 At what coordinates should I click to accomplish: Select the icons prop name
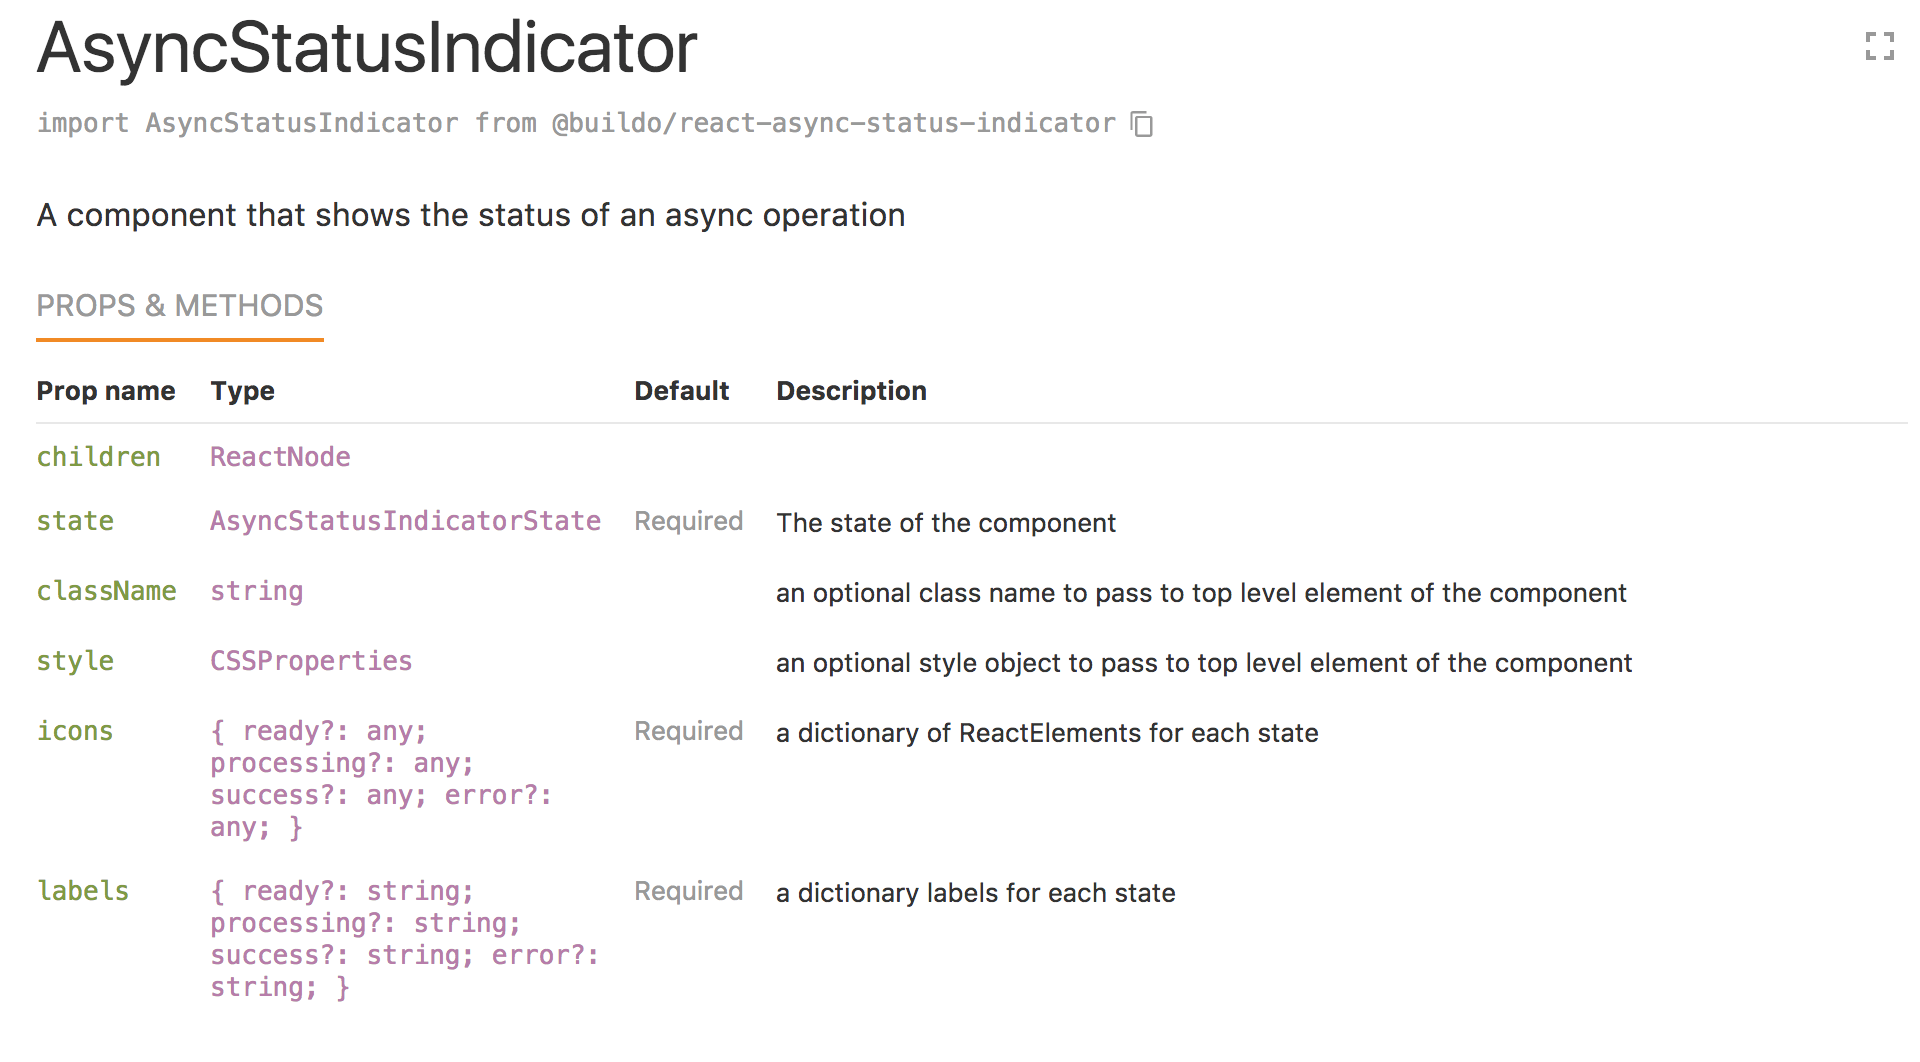pos(75,731)
